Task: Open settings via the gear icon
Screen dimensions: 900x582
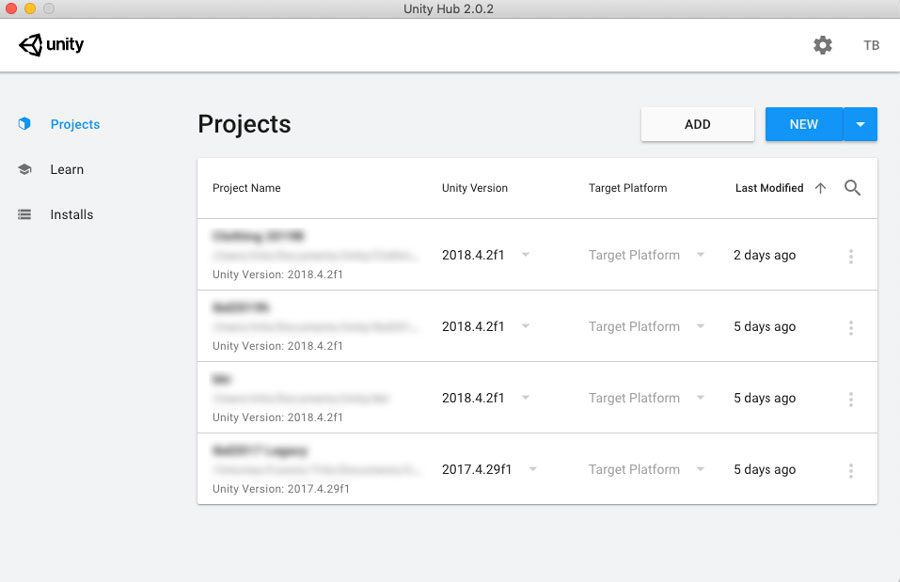Action: 823,45
